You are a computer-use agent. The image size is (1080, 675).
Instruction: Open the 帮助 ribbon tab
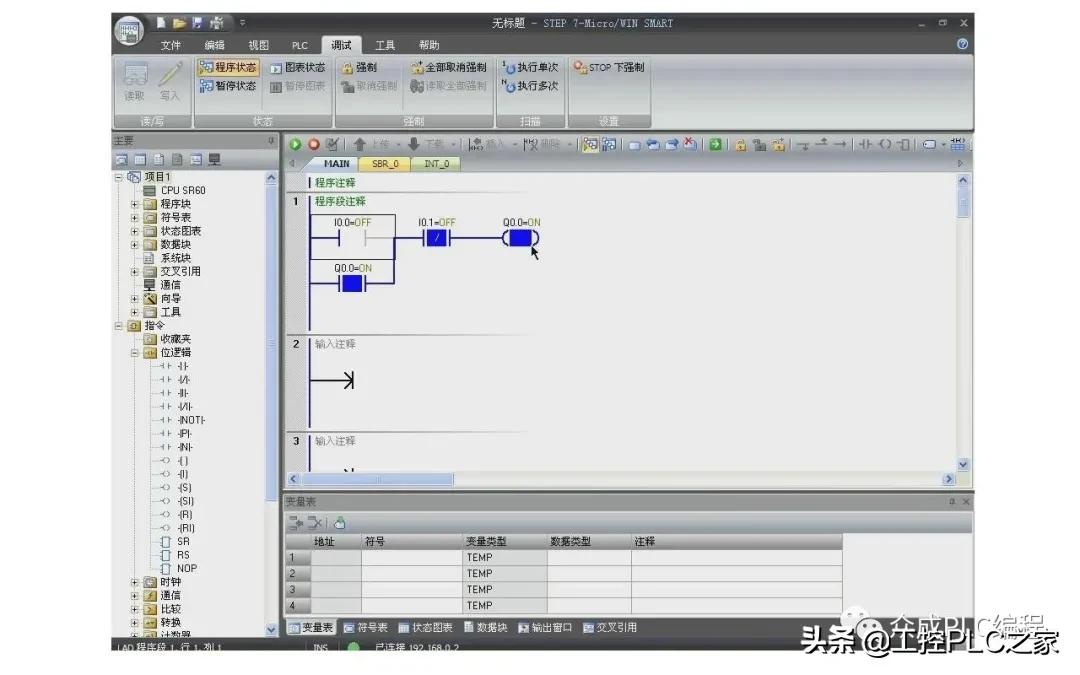[x=428, y=45]
